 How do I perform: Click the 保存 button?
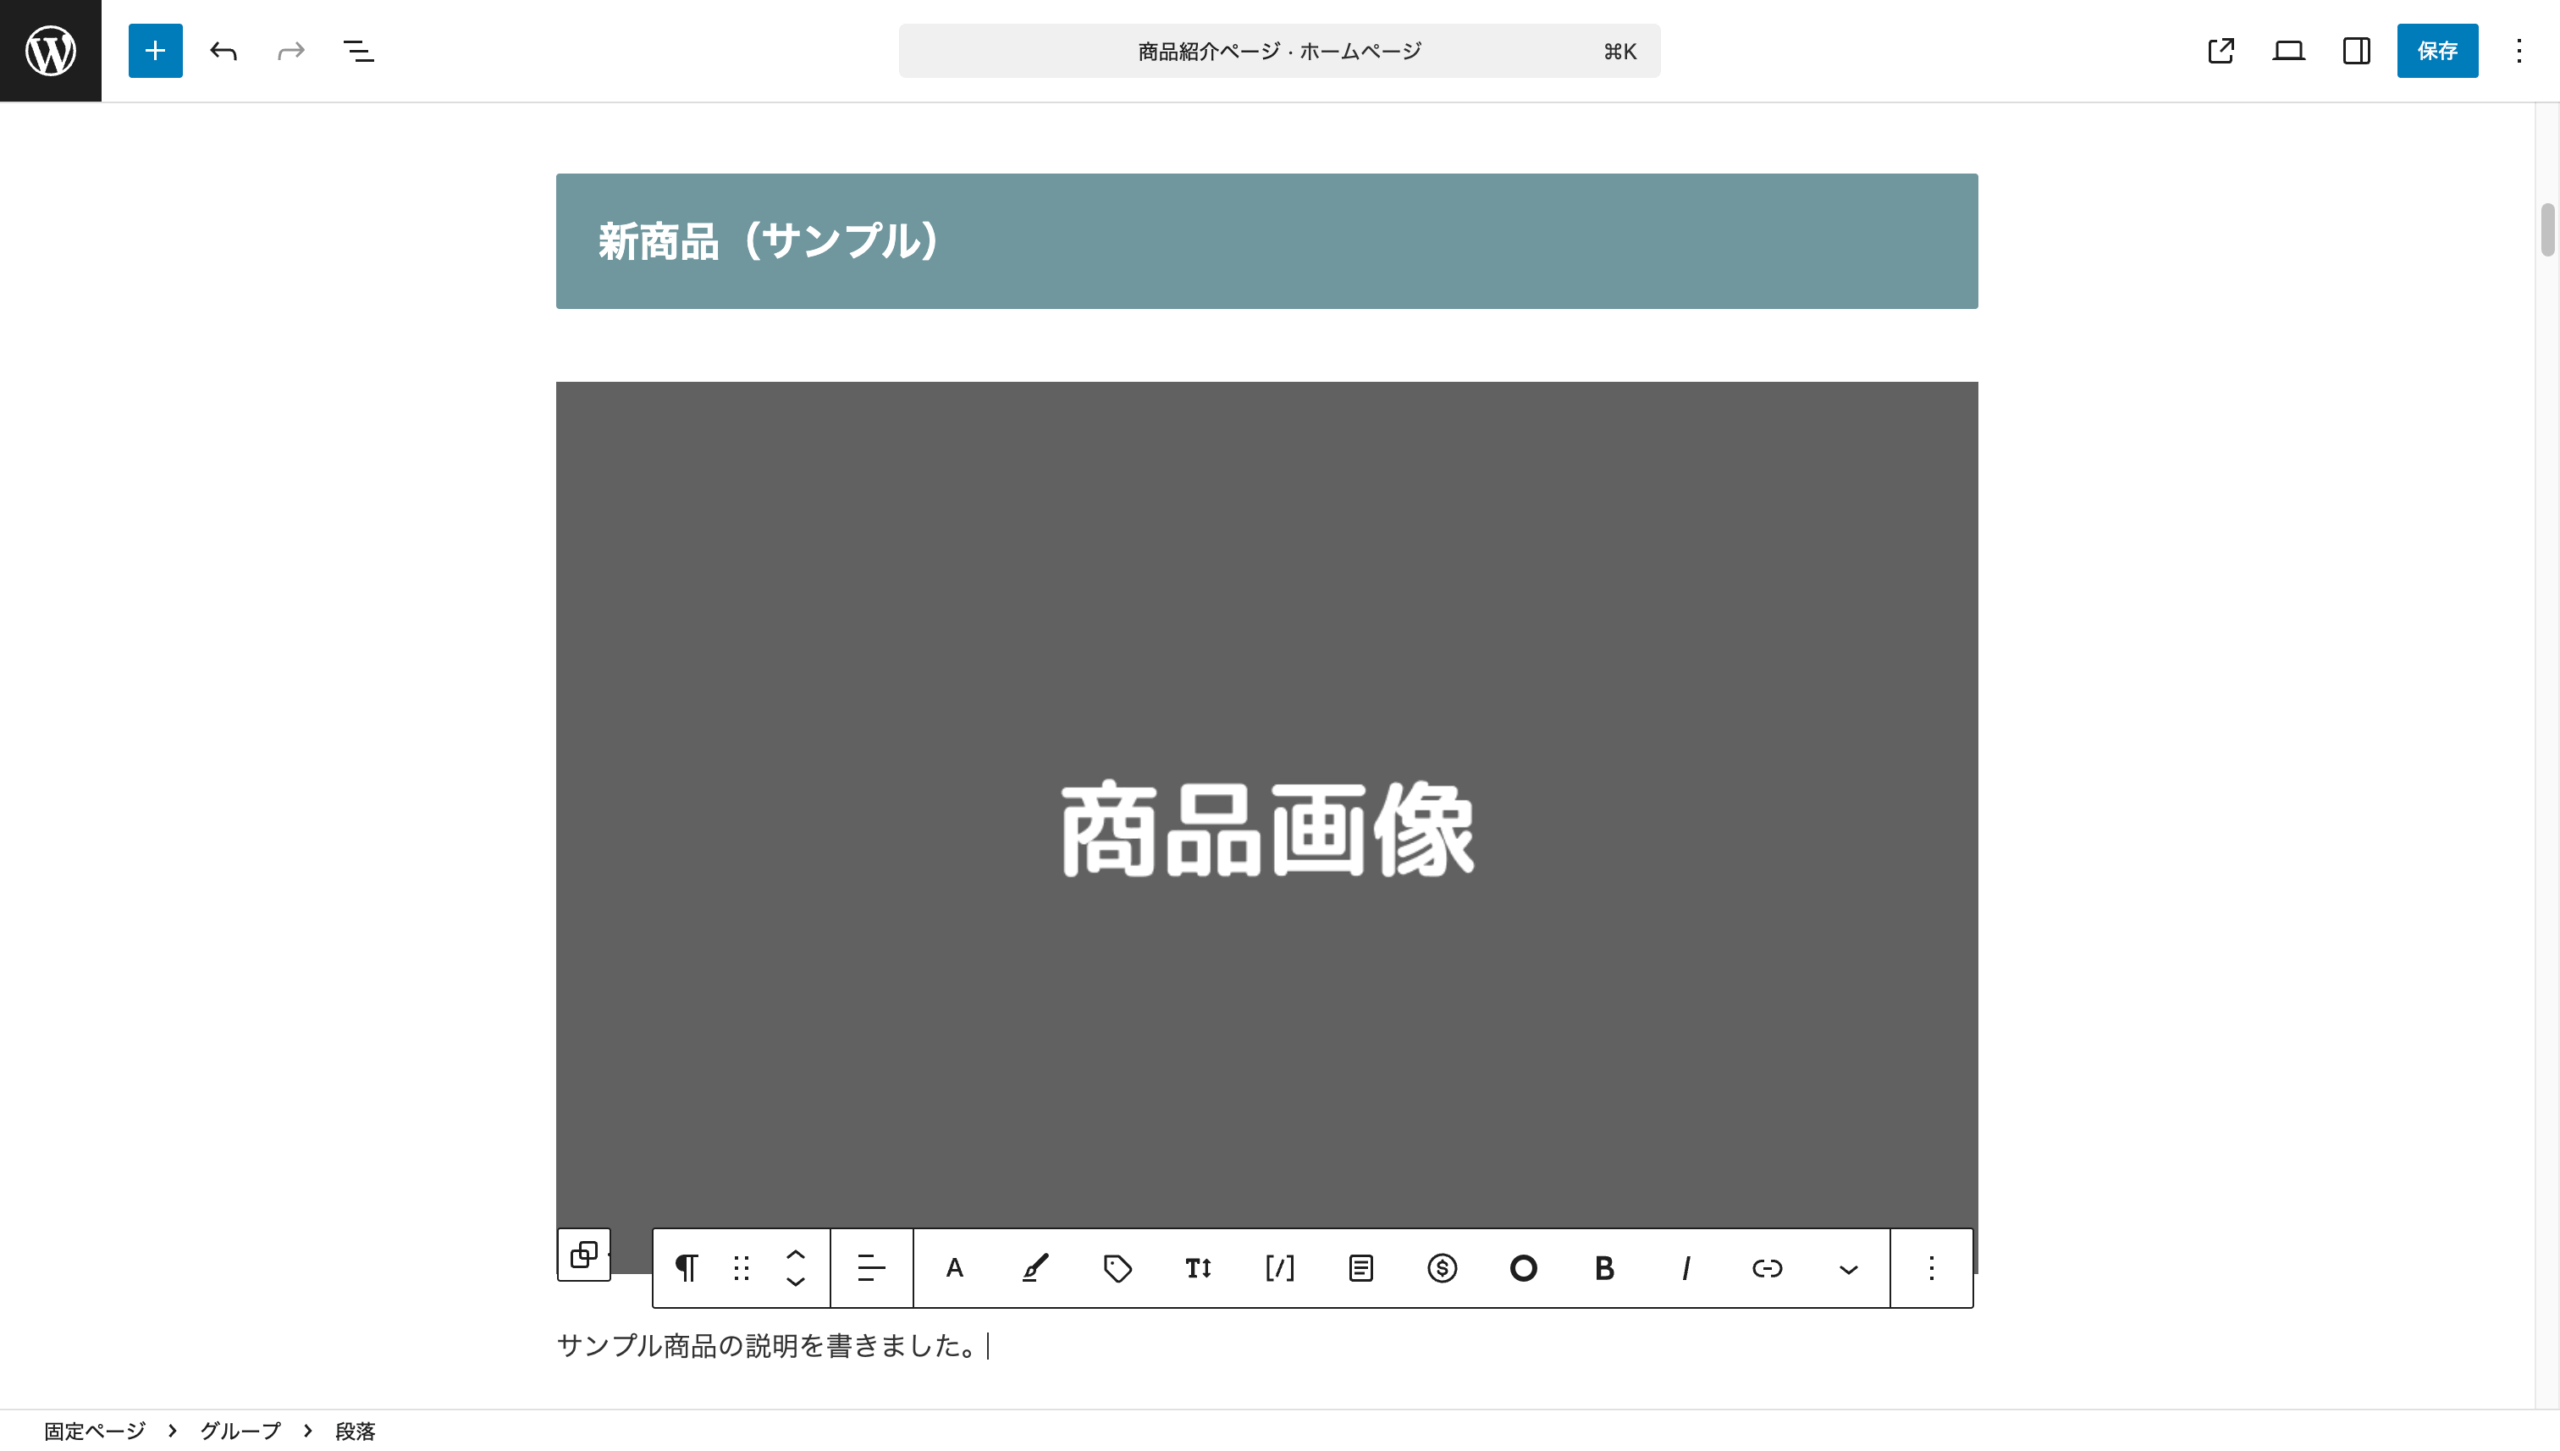[x=2436, y=50]
